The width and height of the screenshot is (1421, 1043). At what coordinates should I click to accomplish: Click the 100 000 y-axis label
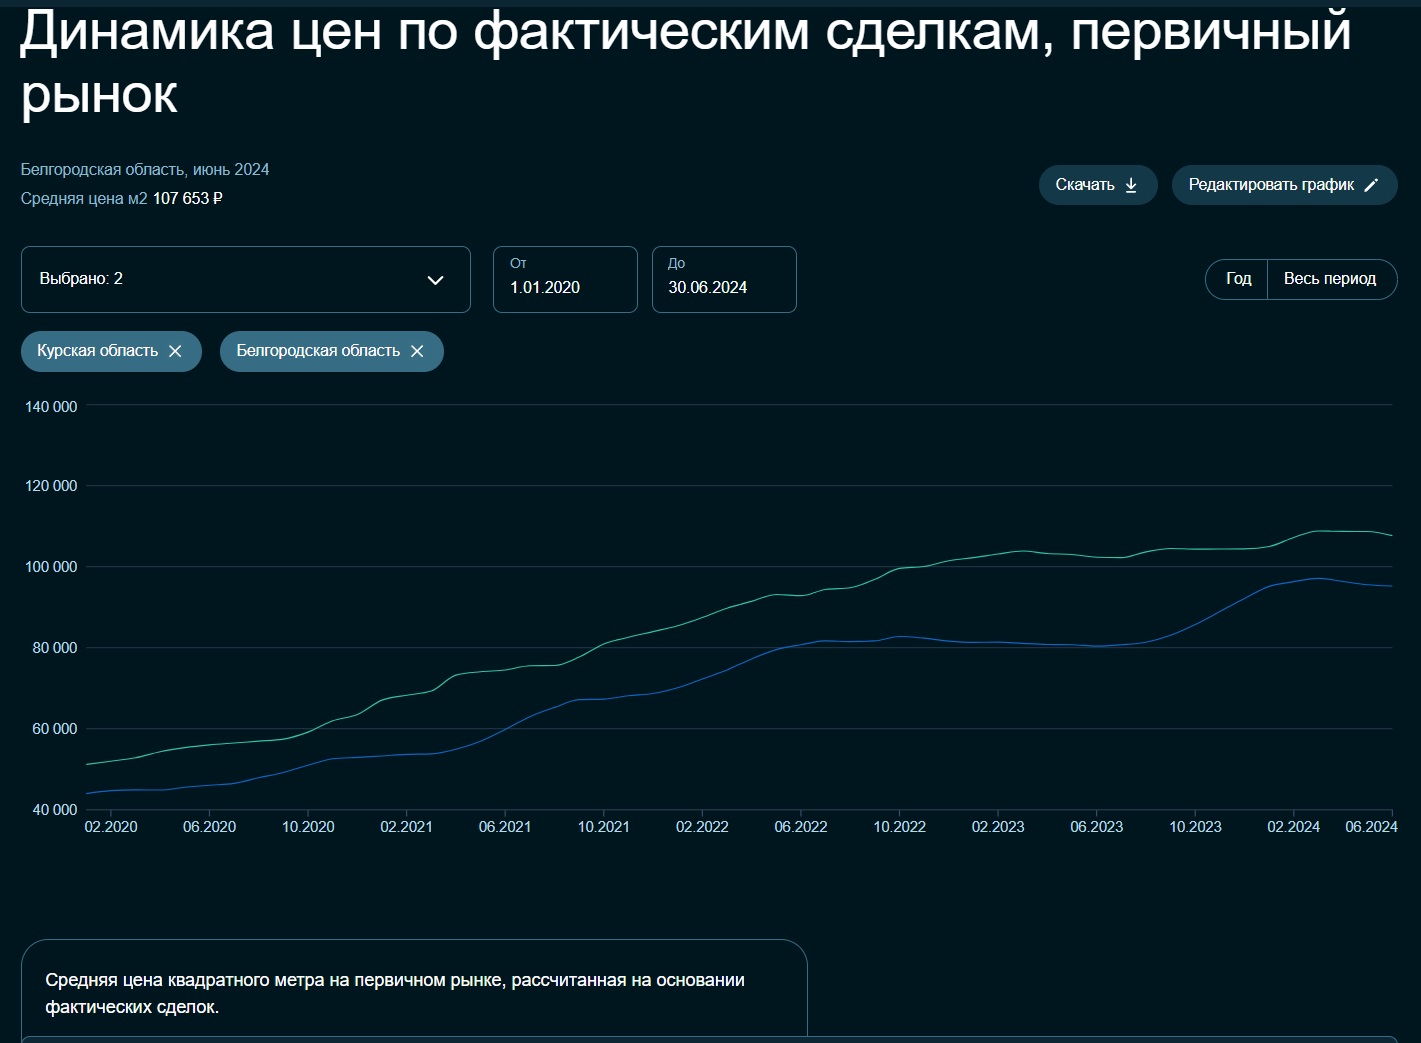coord(51,567)
